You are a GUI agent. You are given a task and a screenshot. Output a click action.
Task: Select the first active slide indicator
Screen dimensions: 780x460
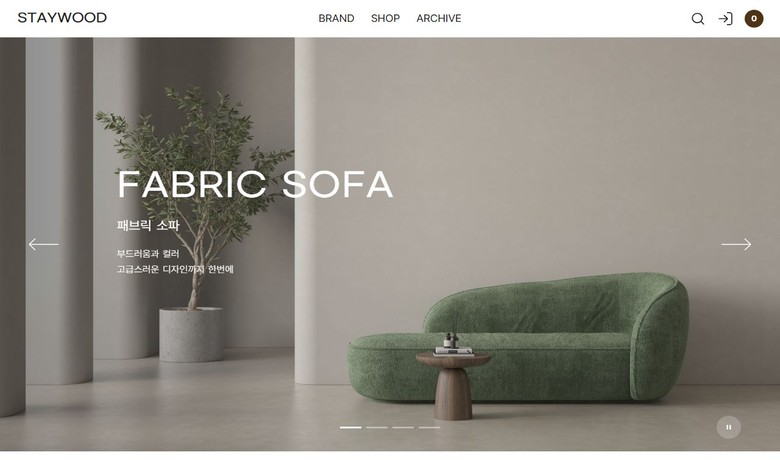[351, 427]
